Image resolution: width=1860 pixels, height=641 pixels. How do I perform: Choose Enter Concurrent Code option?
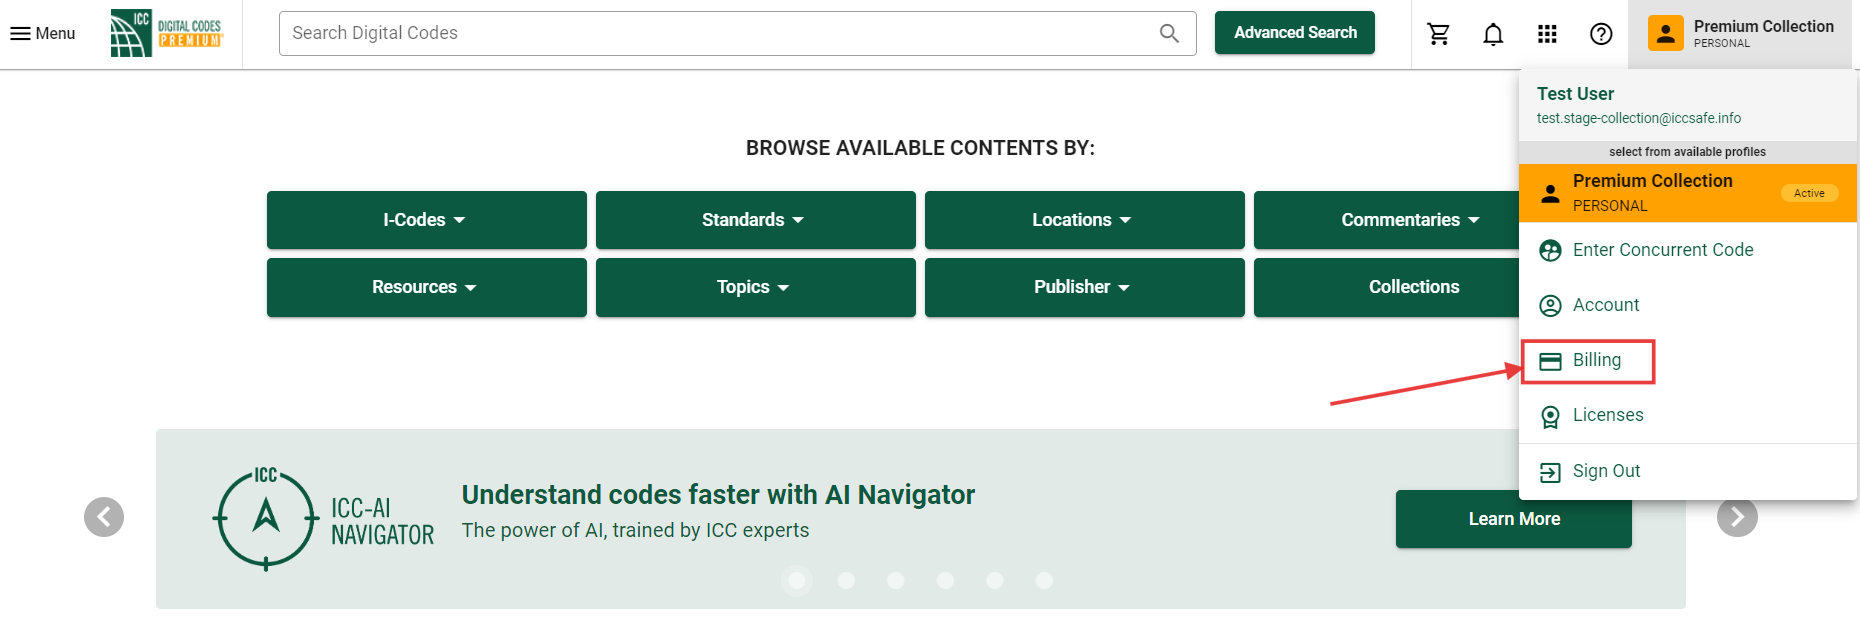[1662, 250]
